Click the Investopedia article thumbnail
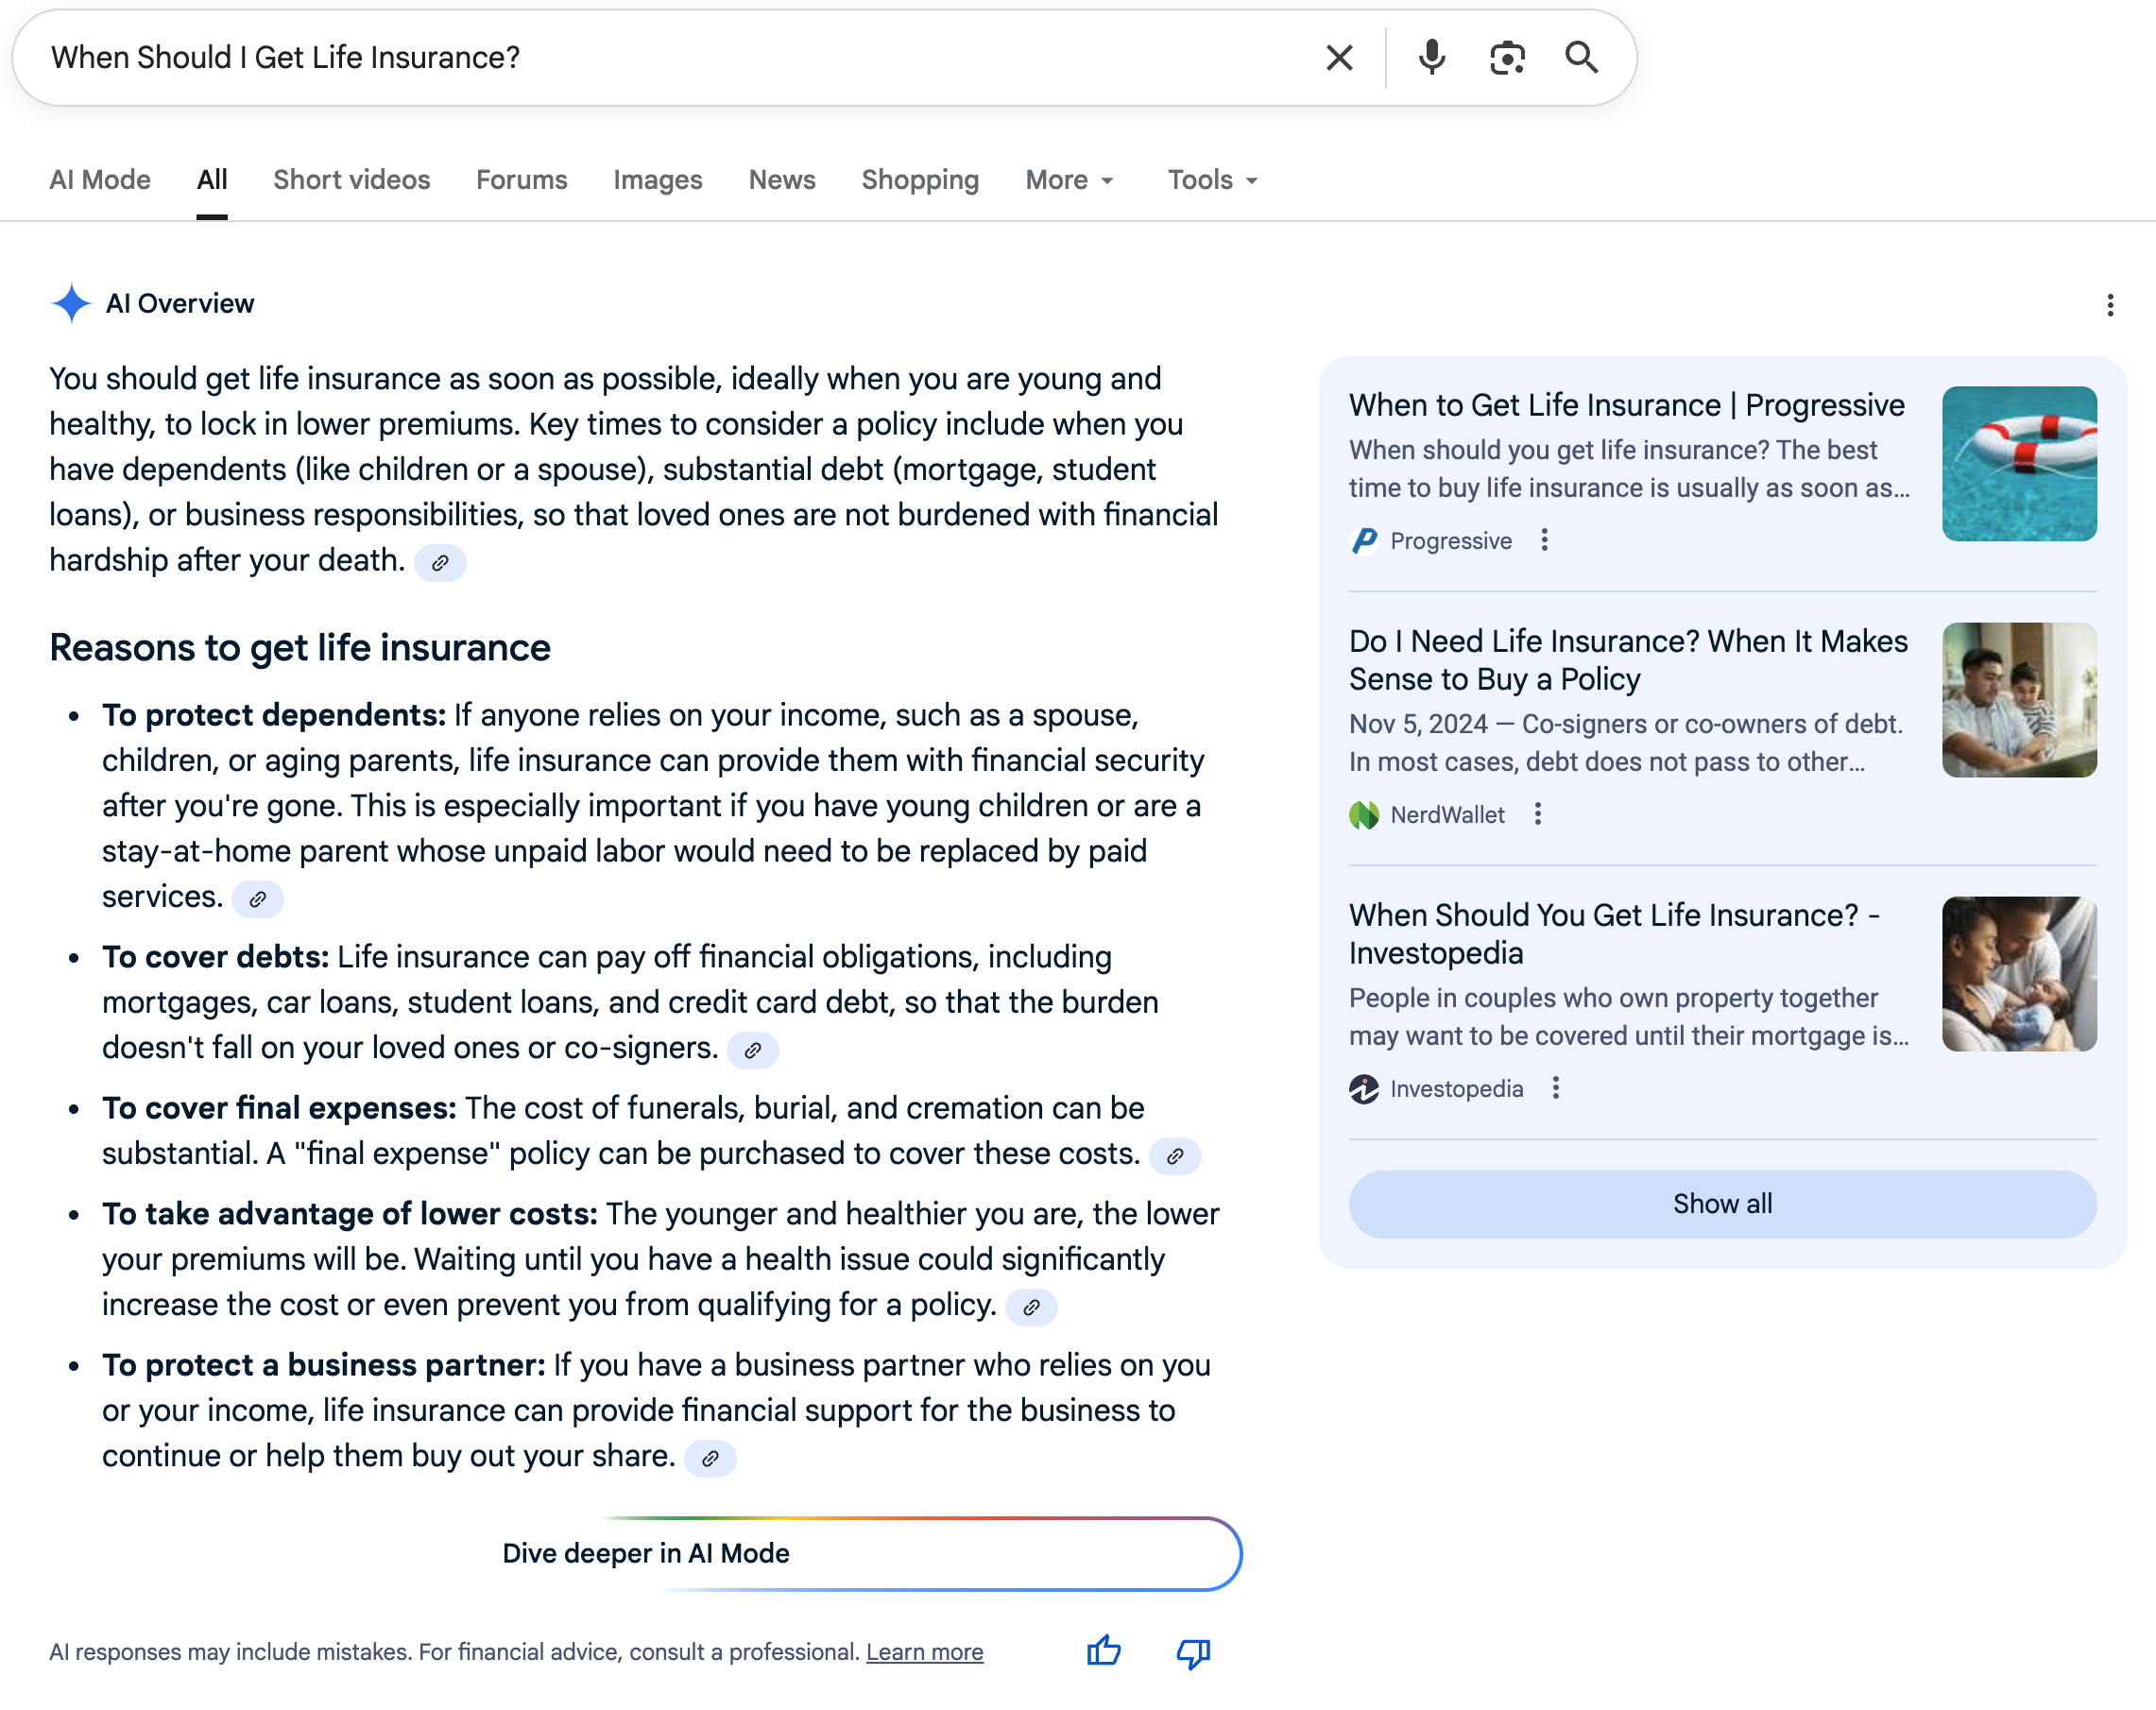2156x1710 pixels. [2019, 974]
